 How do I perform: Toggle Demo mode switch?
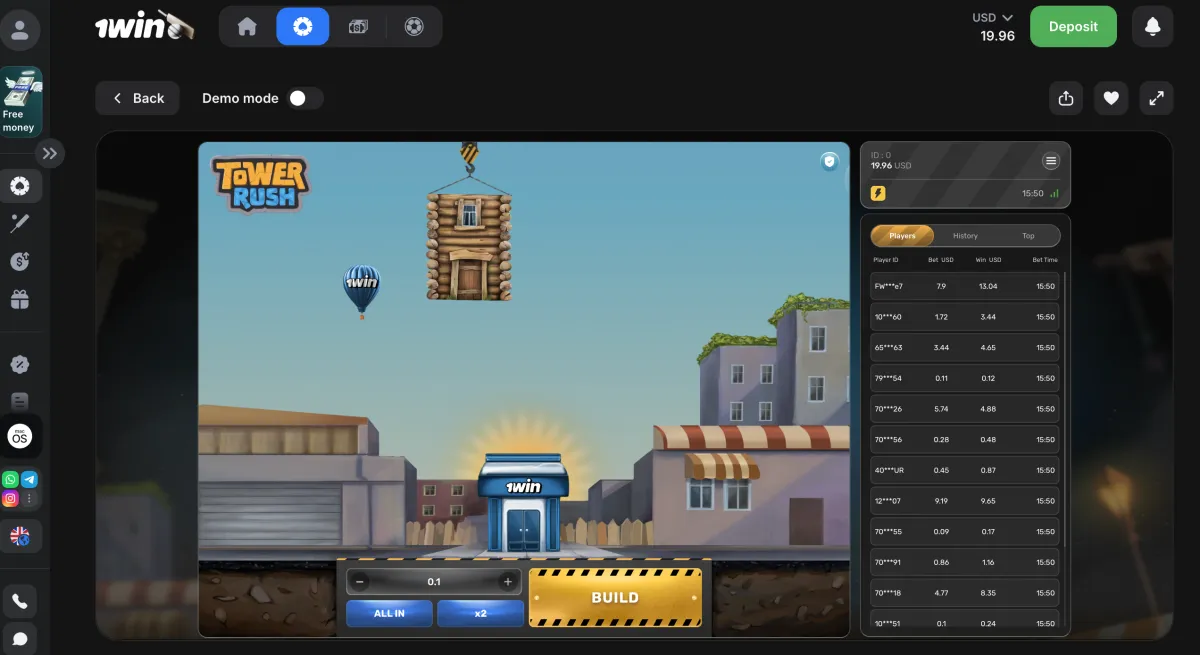[x=305, y=98]
